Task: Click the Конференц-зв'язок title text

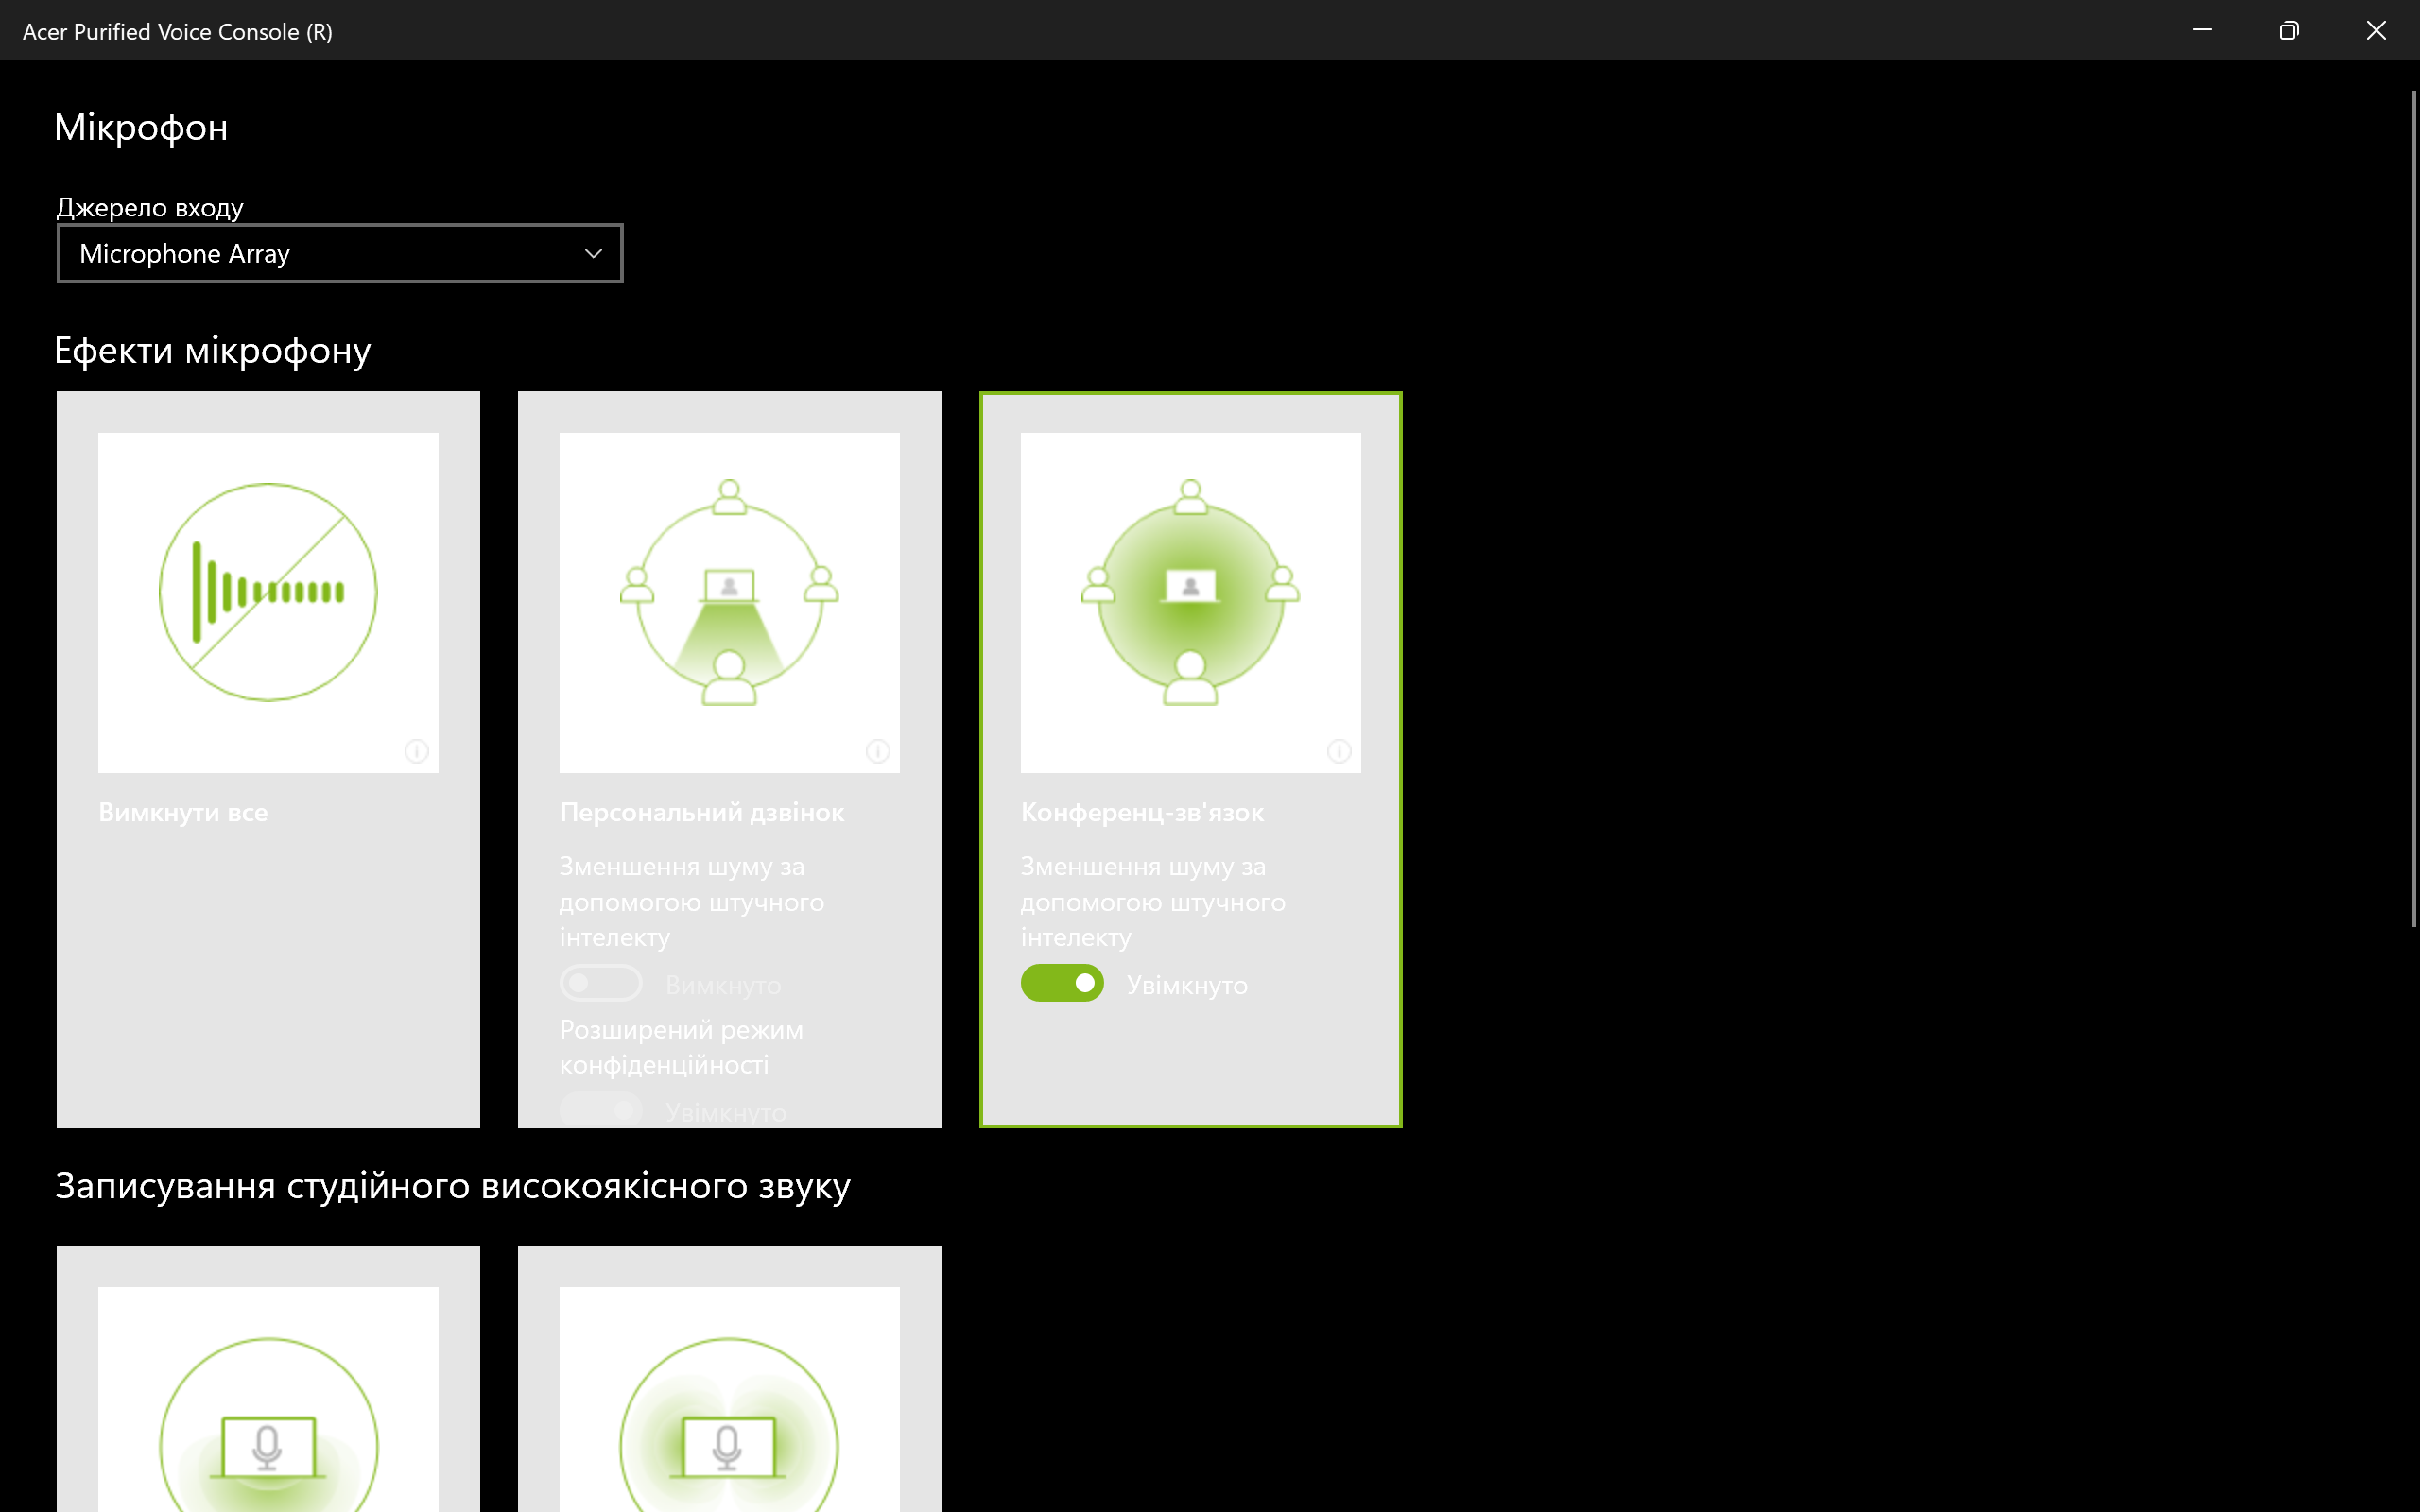Action: tap(1142, 813)
